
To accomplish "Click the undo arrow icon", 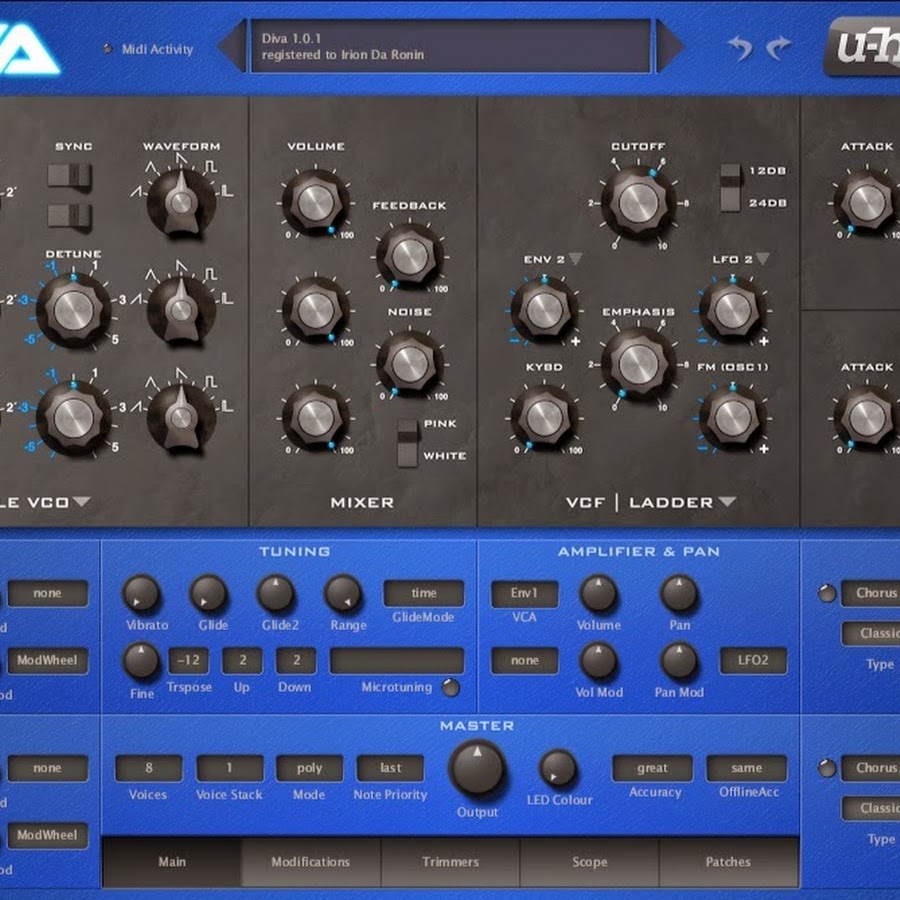I will [740, 47].
